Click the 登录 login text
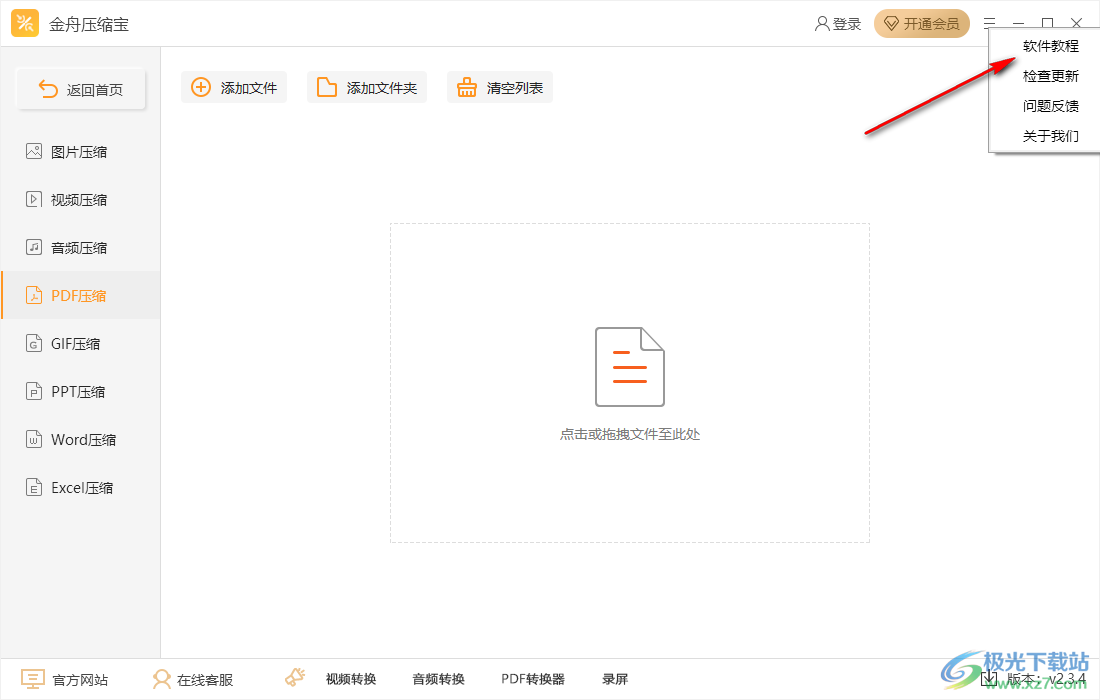 (x=847, y=25)
